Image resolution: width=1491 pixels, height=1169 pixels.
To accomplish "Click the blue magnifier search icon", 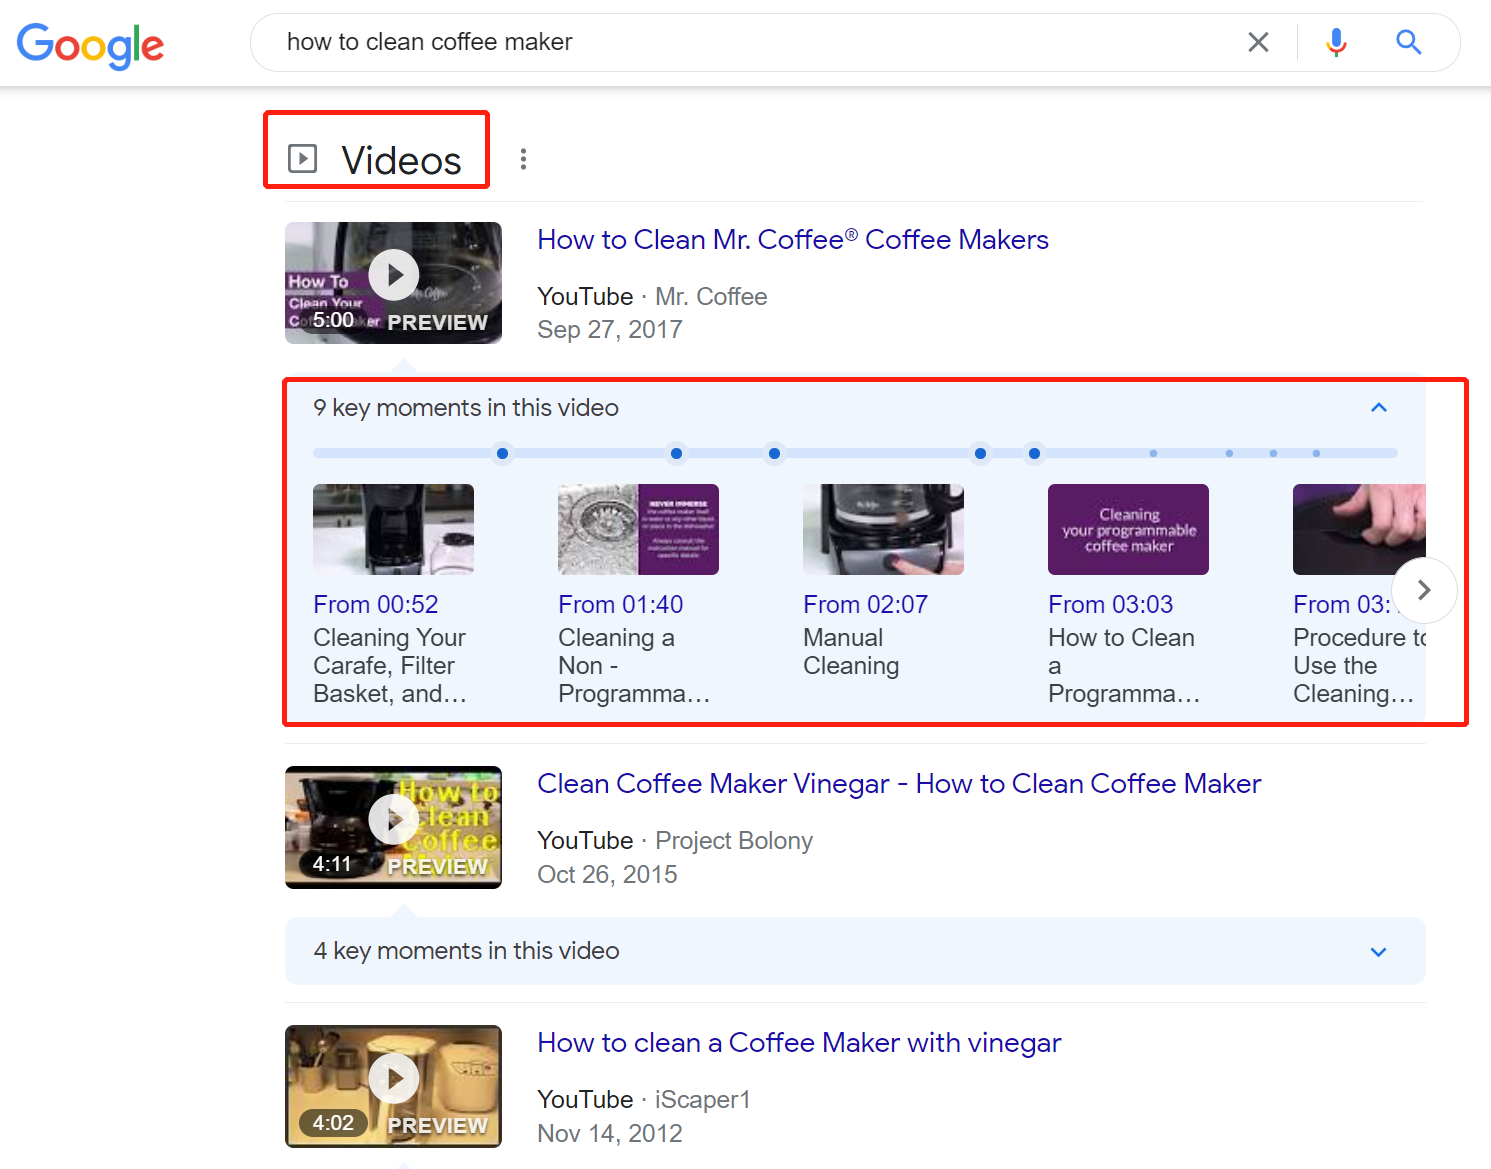I will point(1408,42).
